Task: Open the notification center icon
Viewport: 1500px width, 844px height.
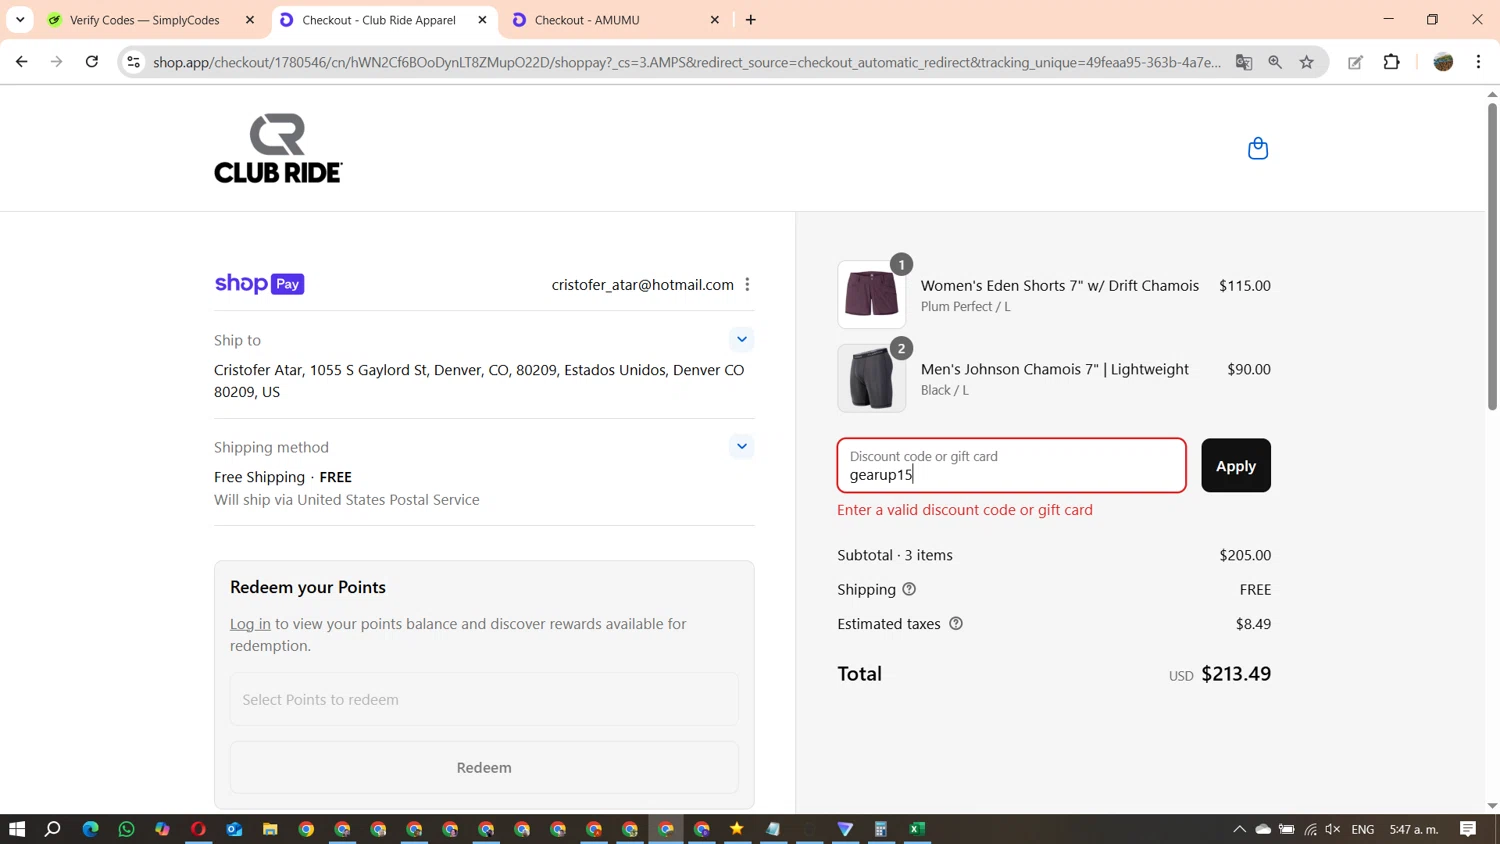Action: point(1468,829)
